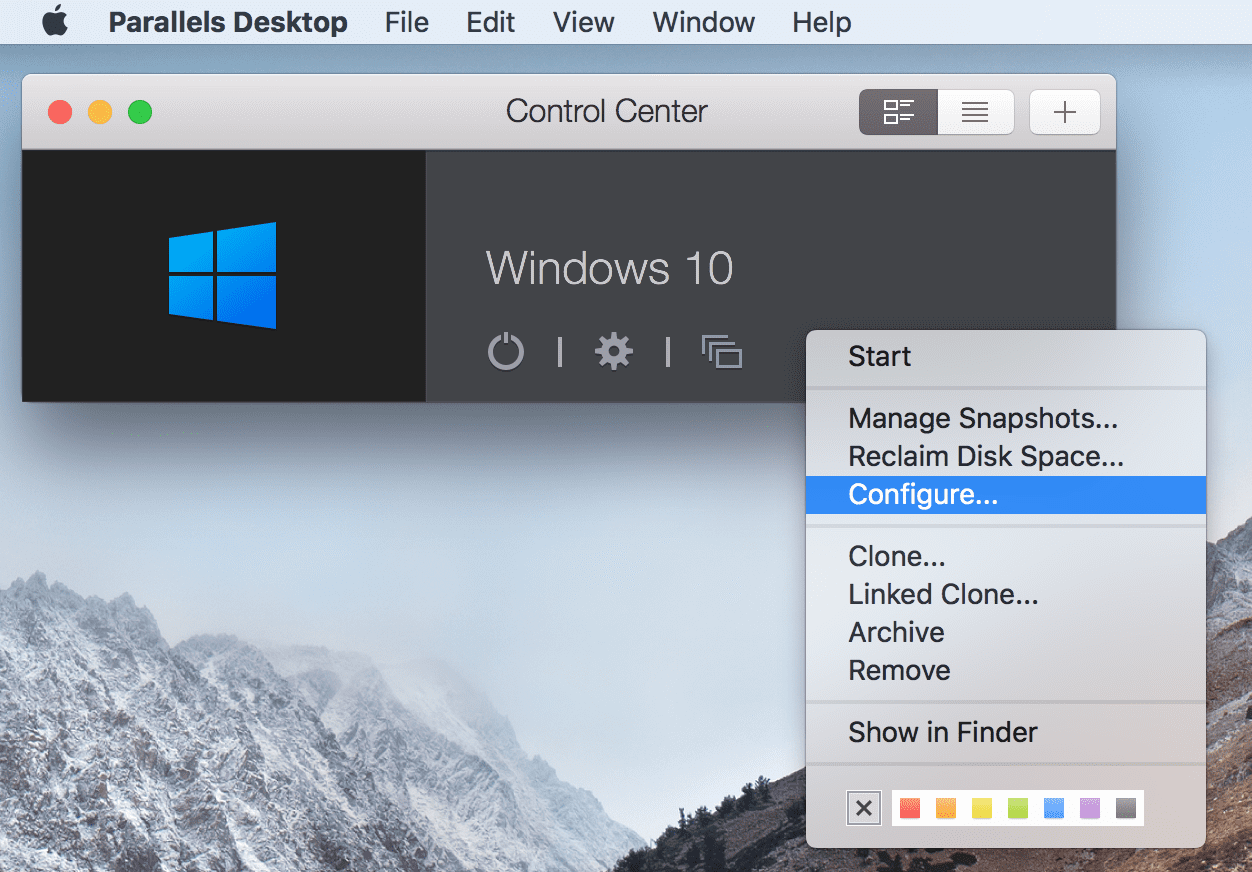This screenshot has width=1252, height=872.
Task: Apply the orange color tag
Action: coord(946,808)
